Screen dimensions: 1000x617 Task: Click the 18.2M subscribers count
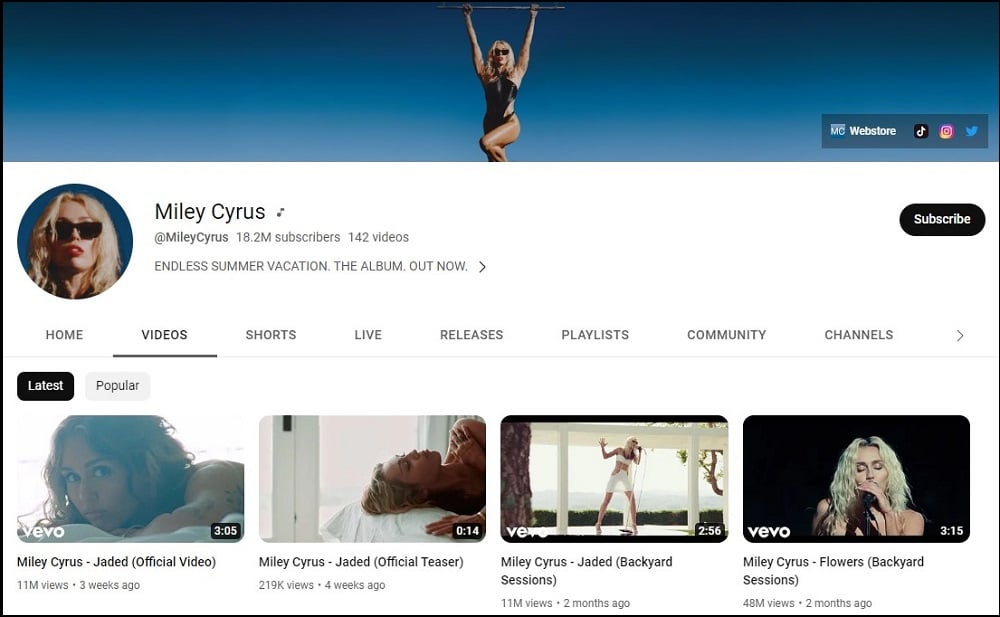click(288, 237)
